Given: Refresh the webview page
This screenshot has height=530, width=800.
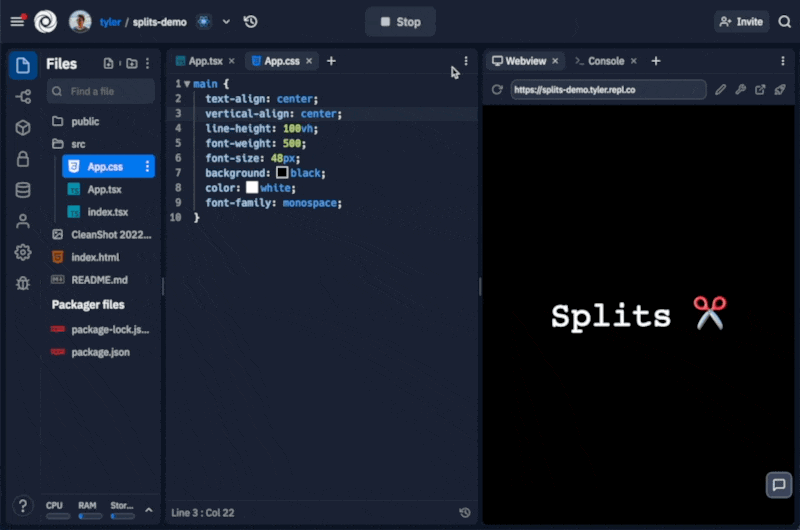Looking at the screenshot, I should point(497,90).
